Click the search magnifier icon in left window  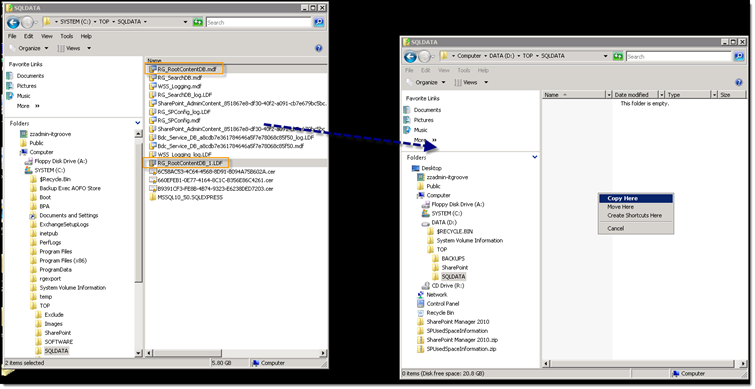coord(319,22)
